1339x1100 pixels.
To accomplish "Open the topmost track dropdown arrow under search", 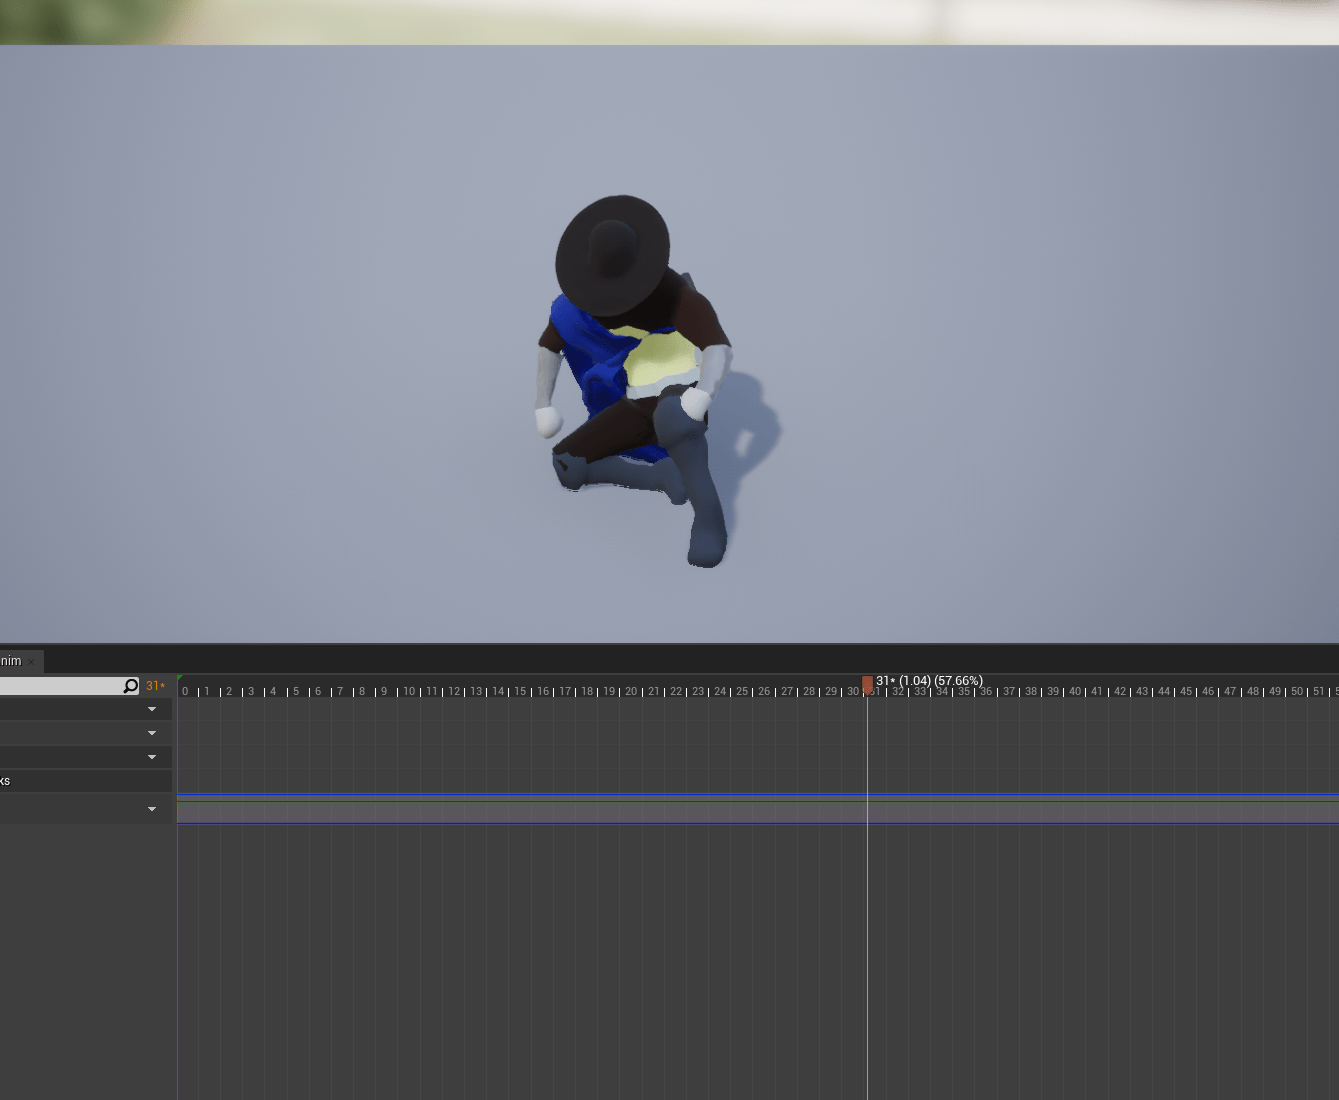I will point(152,709).
